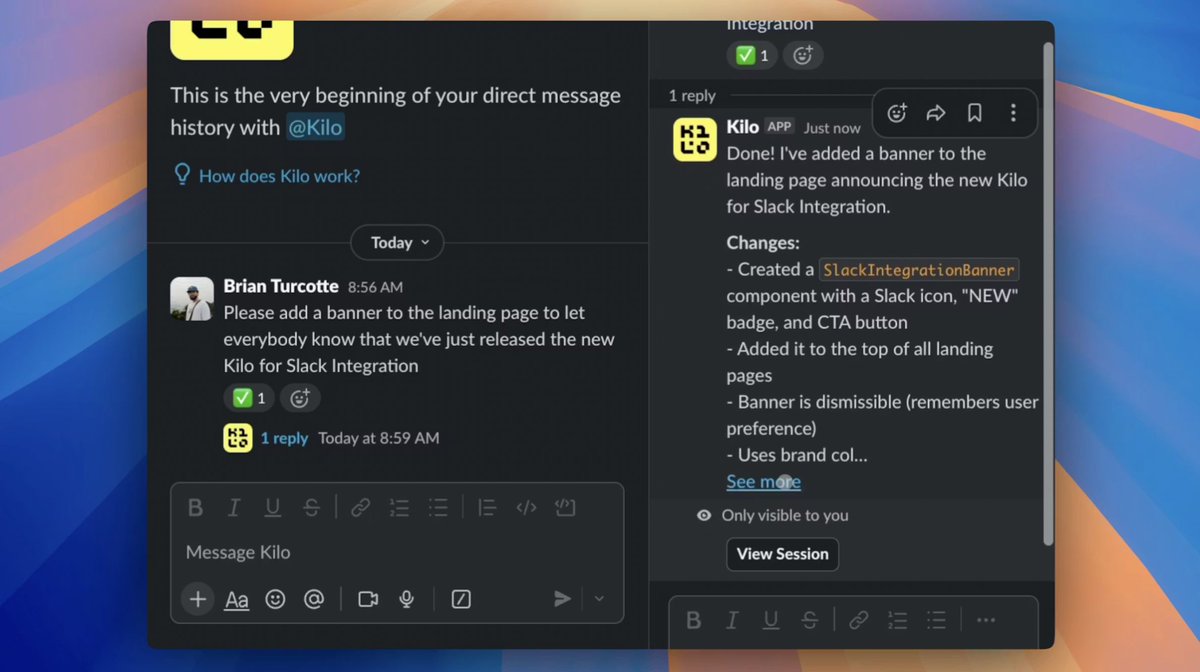This screenshot has width=1200, height=672.
Task: Forward the Kilo message
Action: click(936, 113)
